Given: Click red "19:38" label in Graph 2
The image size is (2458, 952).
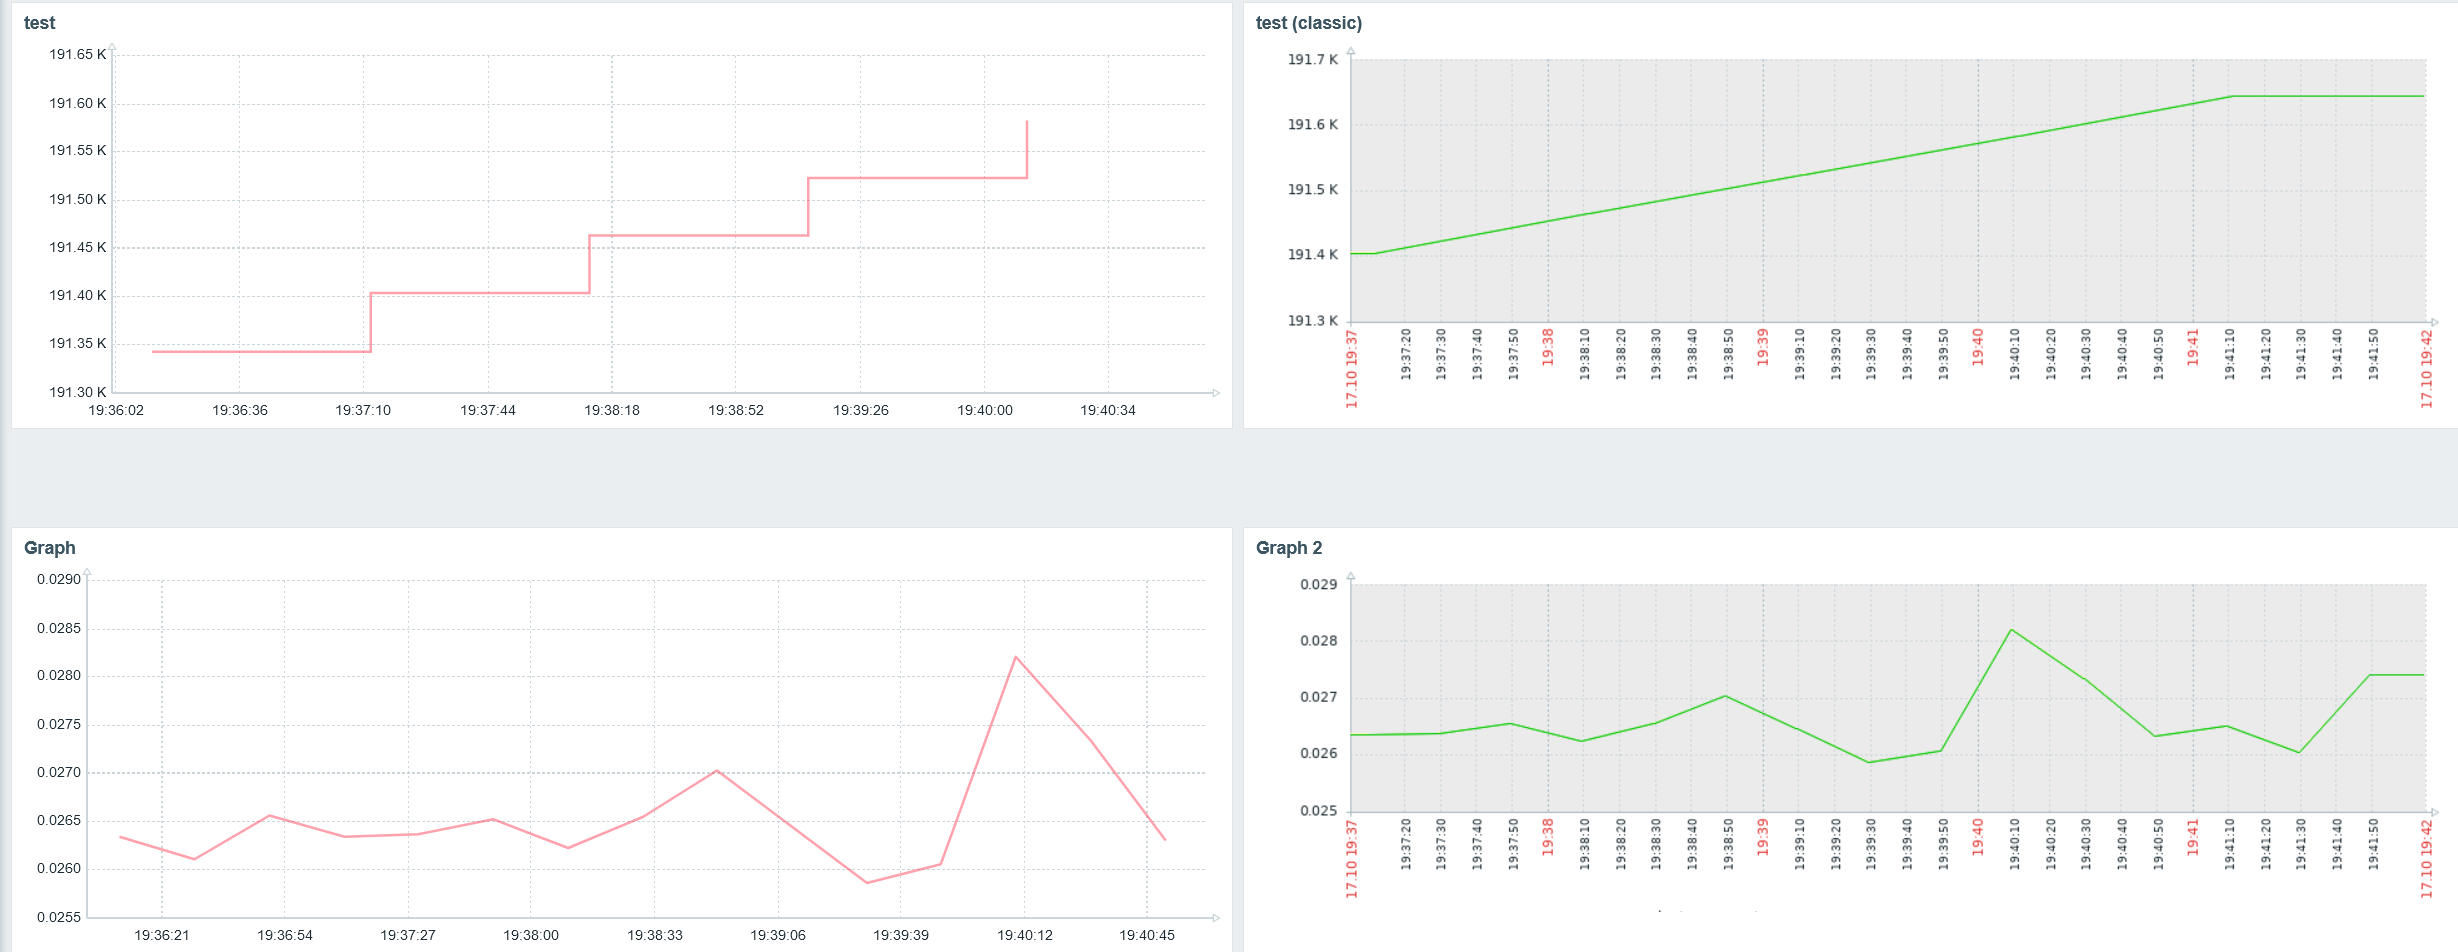Looking at the screenshot, I should point(1548,837).
